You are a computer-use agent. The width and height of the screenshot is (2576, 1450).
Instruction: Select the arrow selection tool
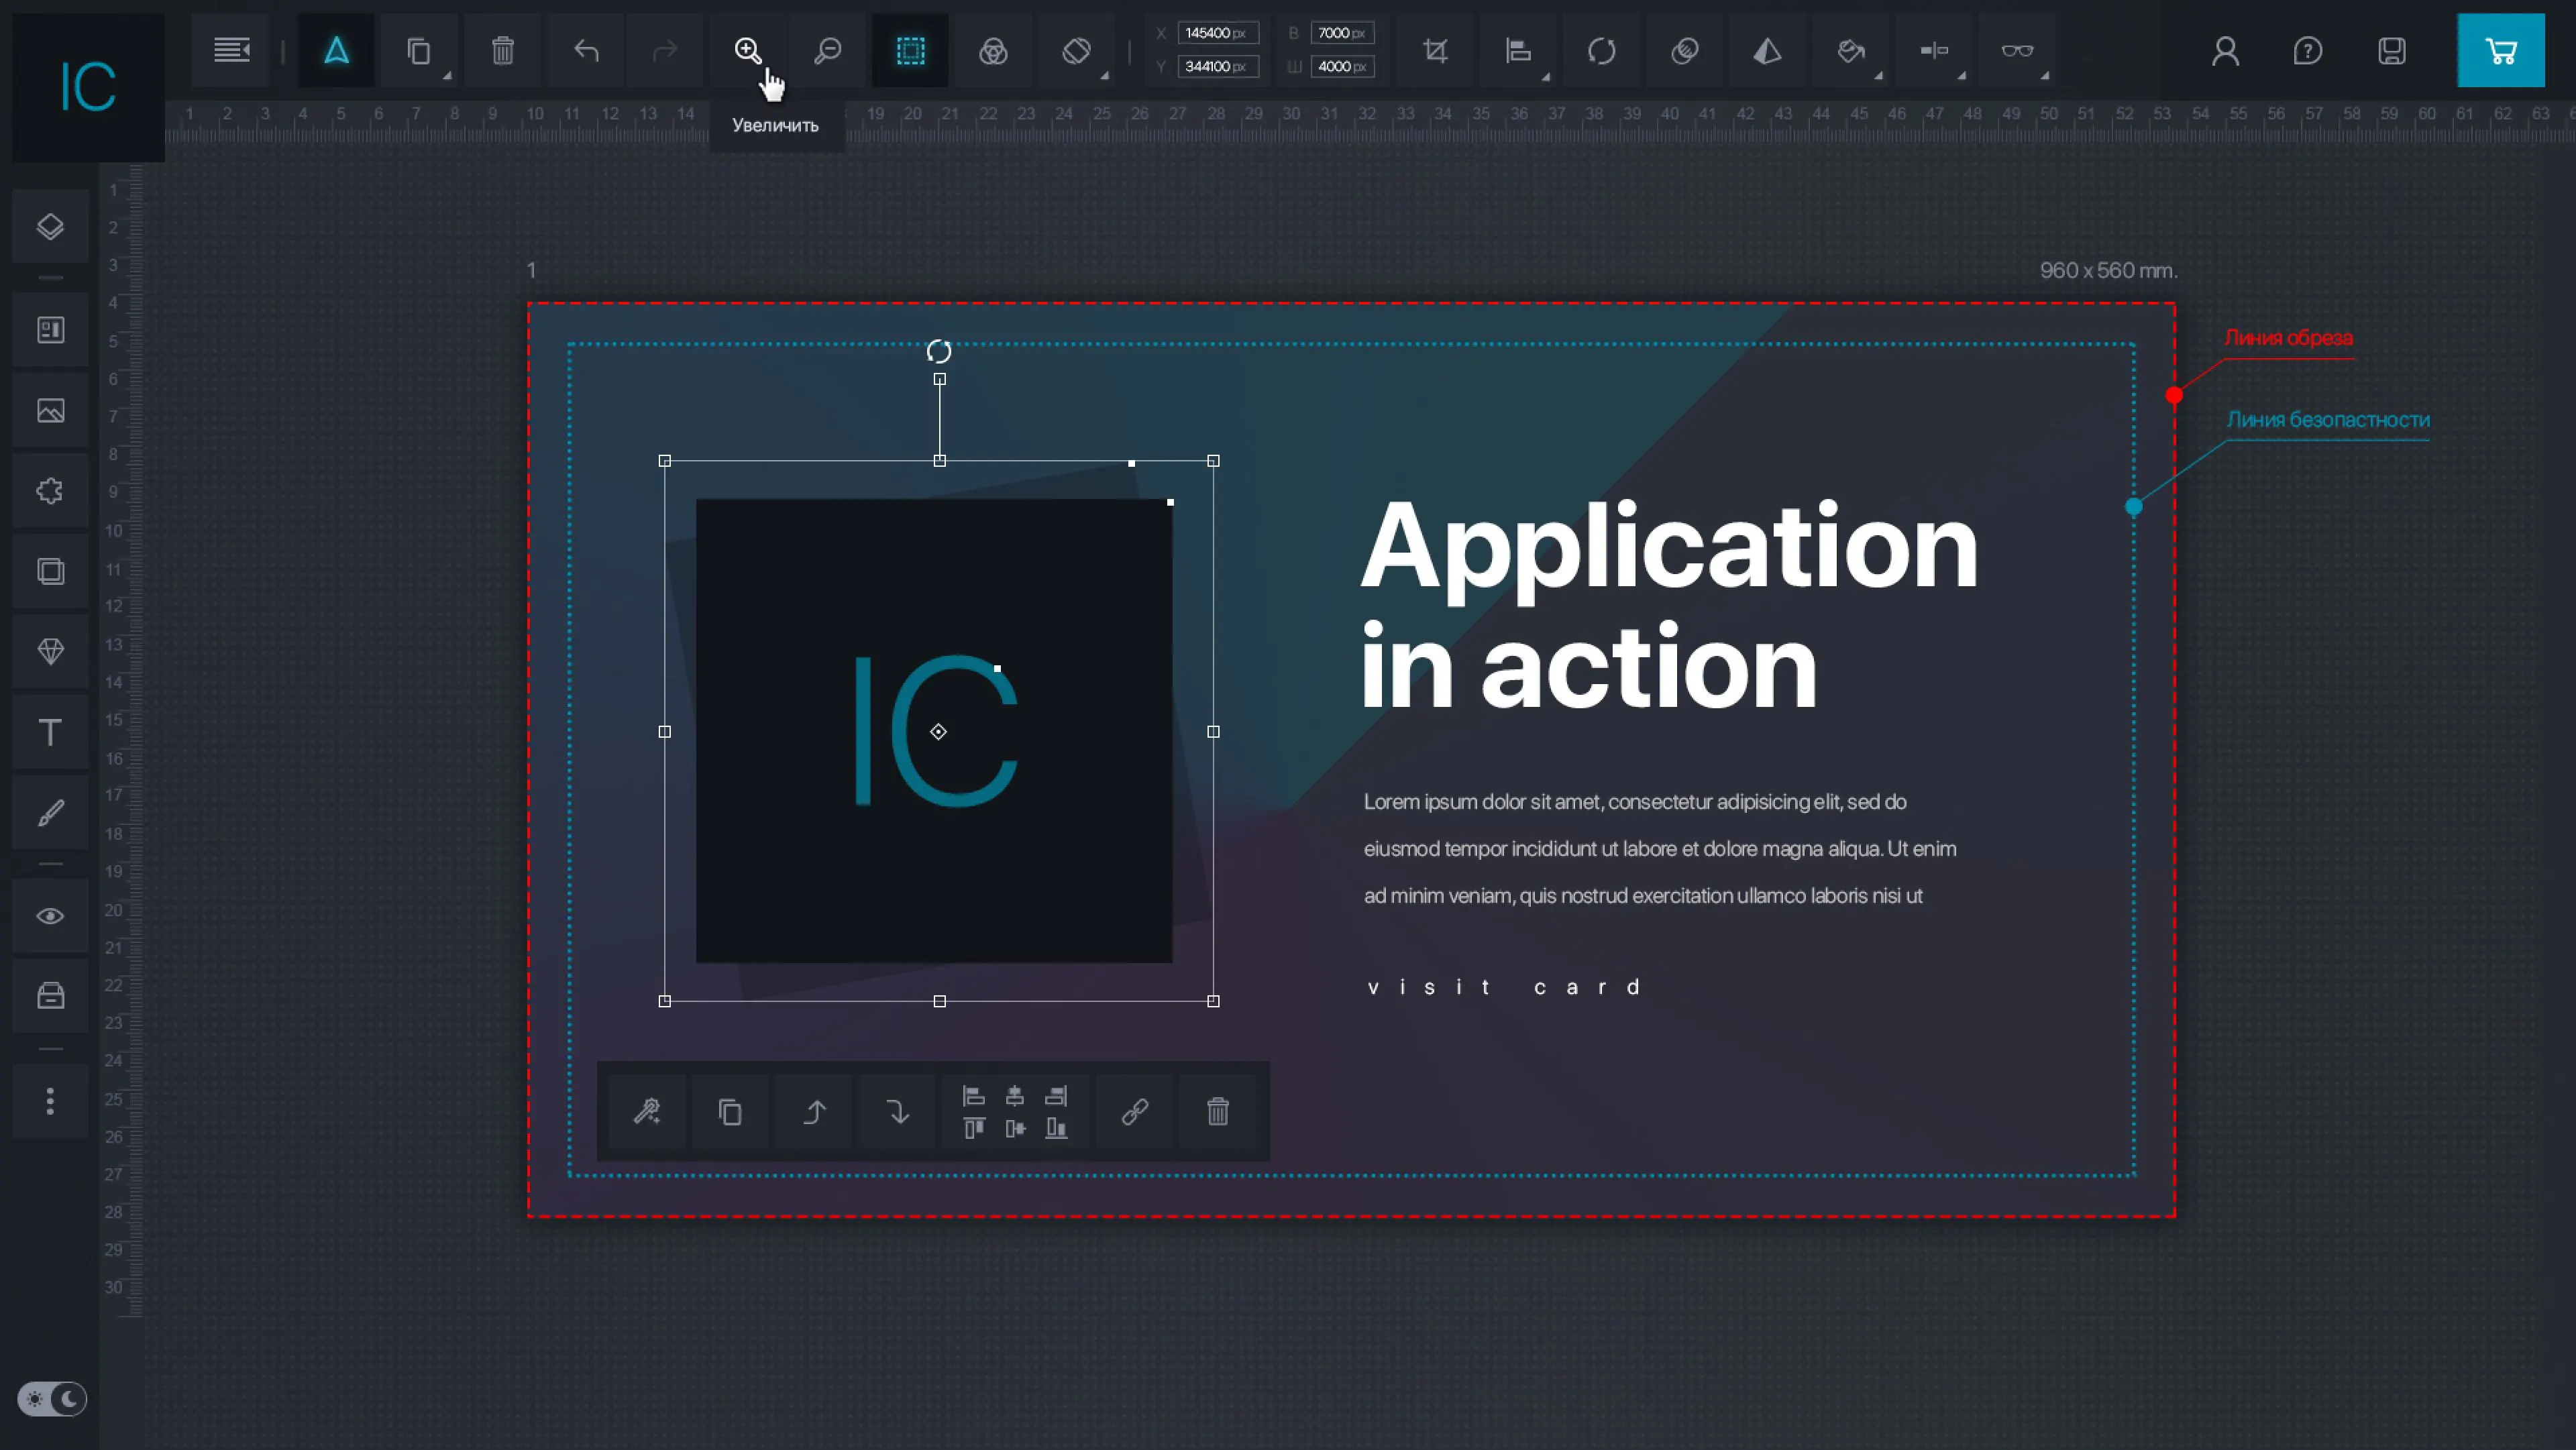(336, 50)
